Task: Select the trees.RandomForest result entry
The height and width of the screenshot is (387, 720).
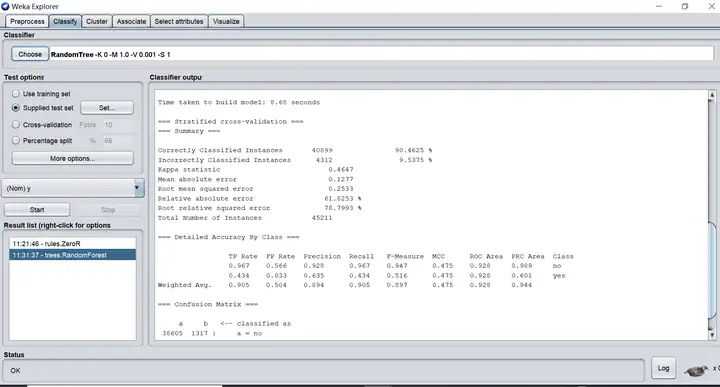Action: [73, 255]
